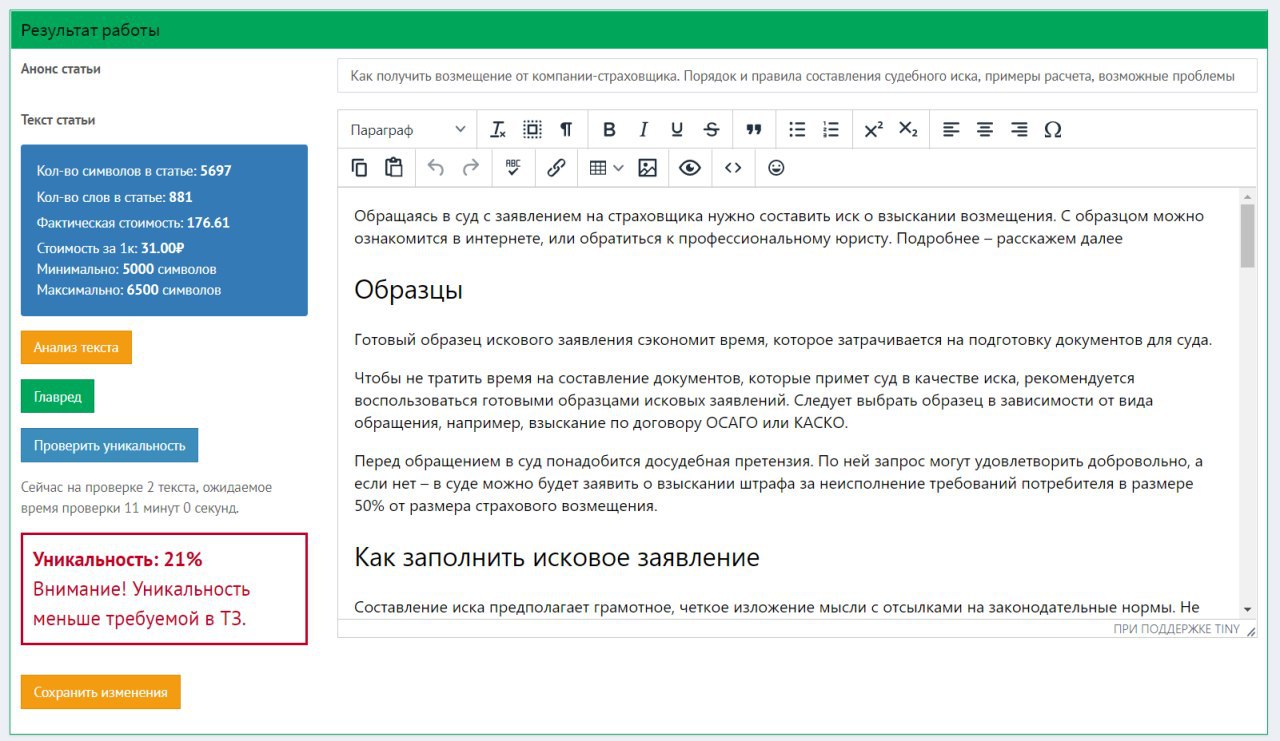Toggle show invisible characters (pilcrow) icon

coord(566,129)
